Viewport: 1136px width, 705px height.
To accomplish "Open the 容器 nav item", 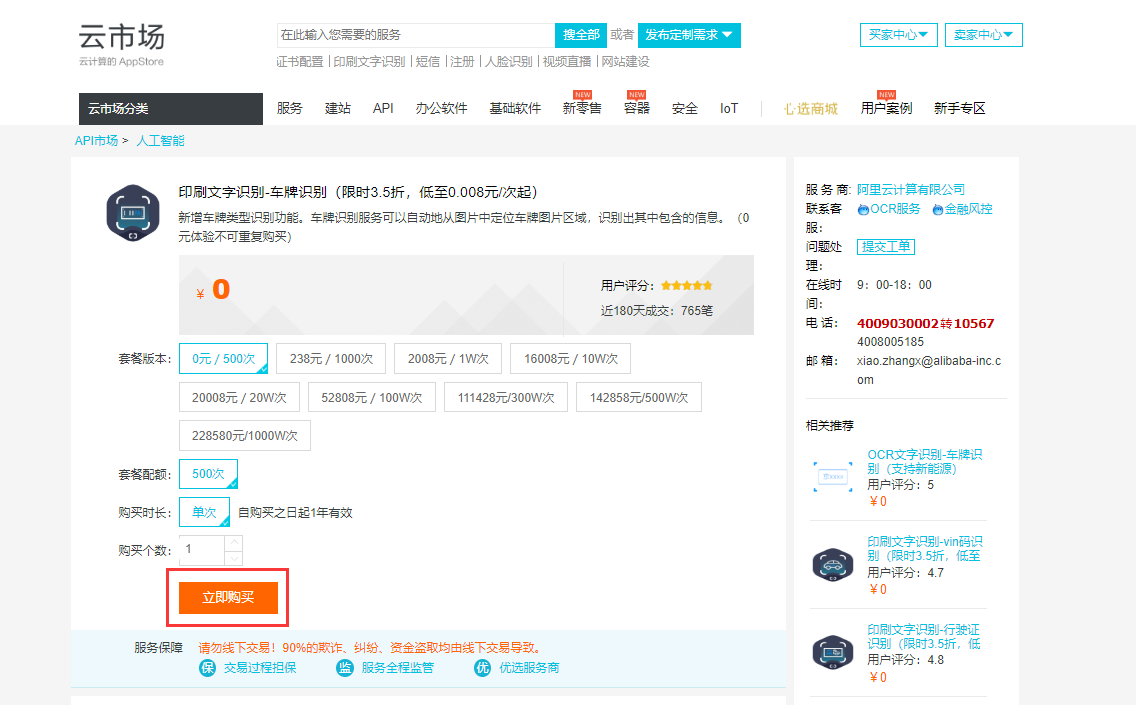I will tap(637, 109).
